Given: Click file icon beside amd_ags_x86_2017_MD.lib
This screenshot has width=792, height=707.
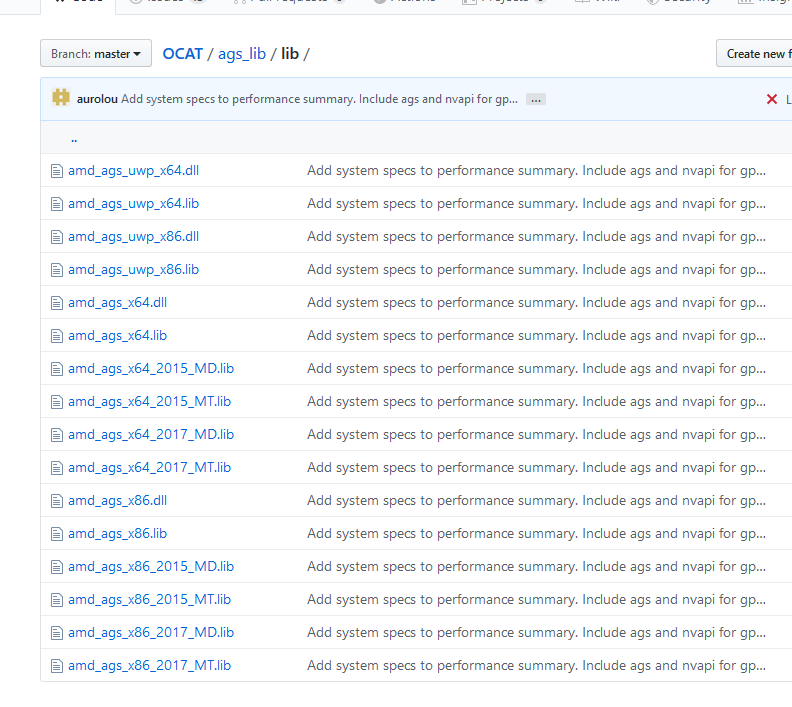Looking at the screenshot, I should pos(57,633).
